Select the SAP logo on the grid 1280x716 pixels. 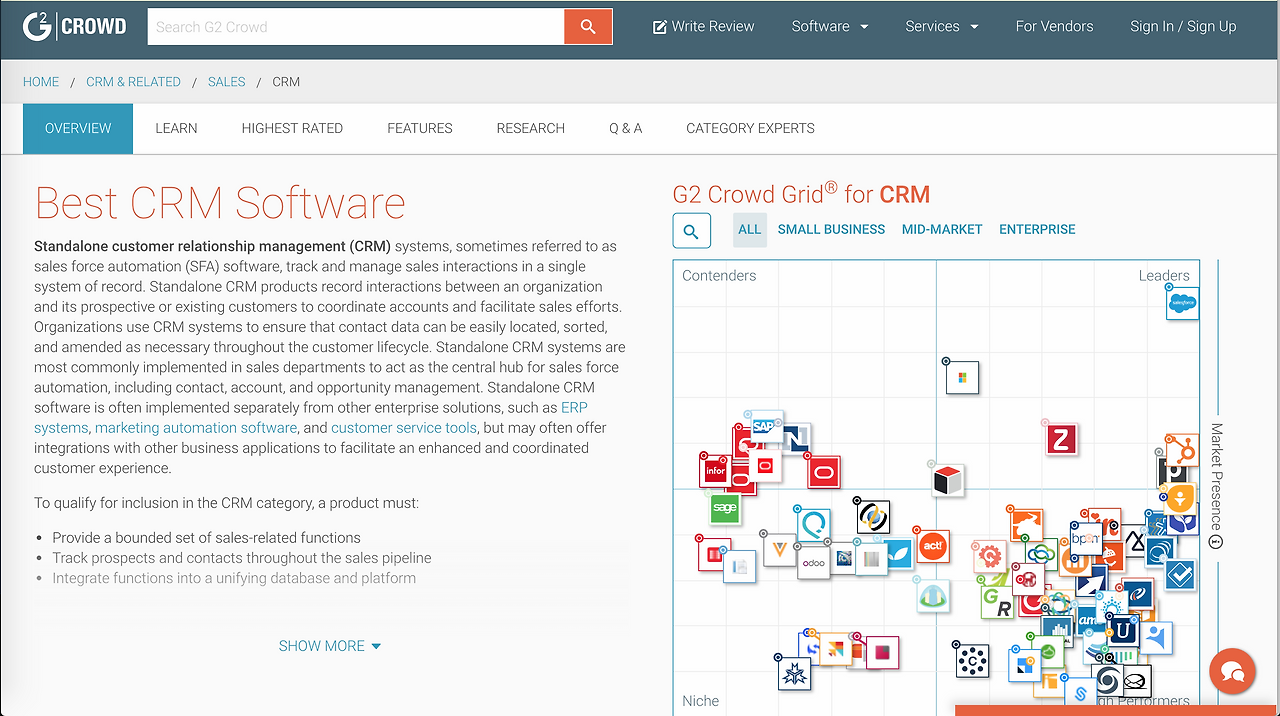765,425
